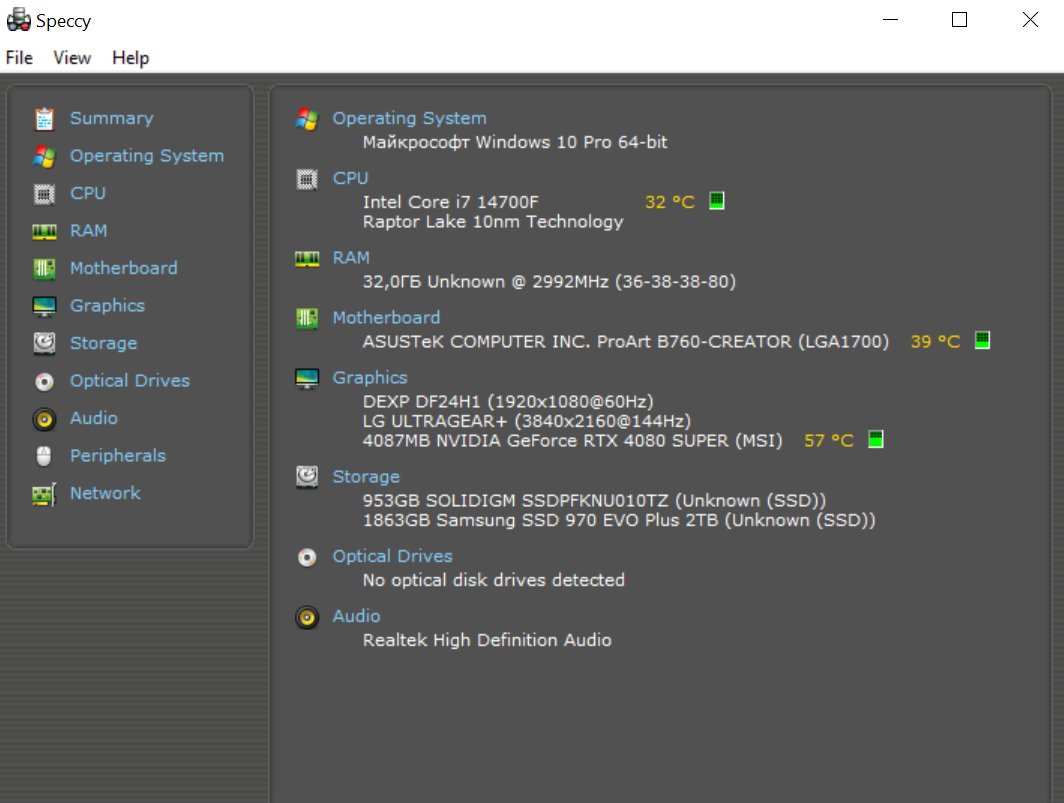
Task: Click the Storage hard drive sidebar icon
Action: pyautogui.click(x=44, y=343)
